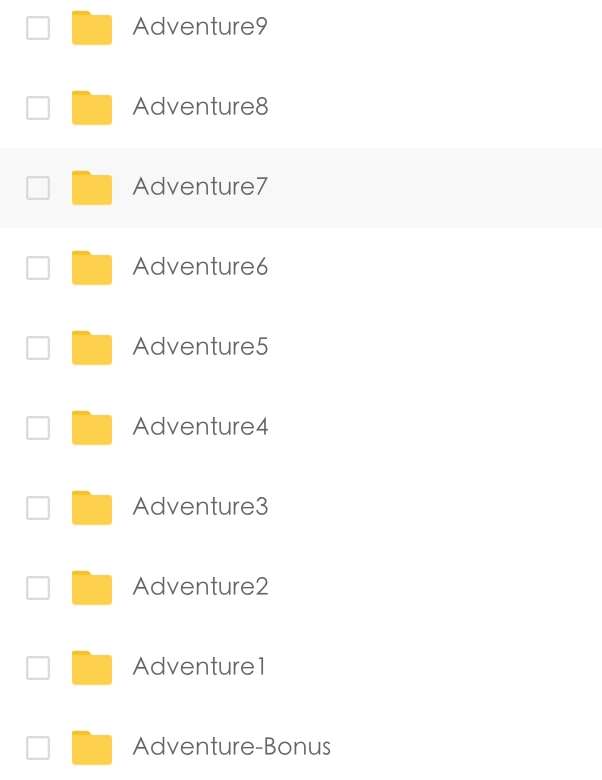Open the Adventure4 folder icon
The width and height of the screenshot is (602, 780).
coord(92,428)
